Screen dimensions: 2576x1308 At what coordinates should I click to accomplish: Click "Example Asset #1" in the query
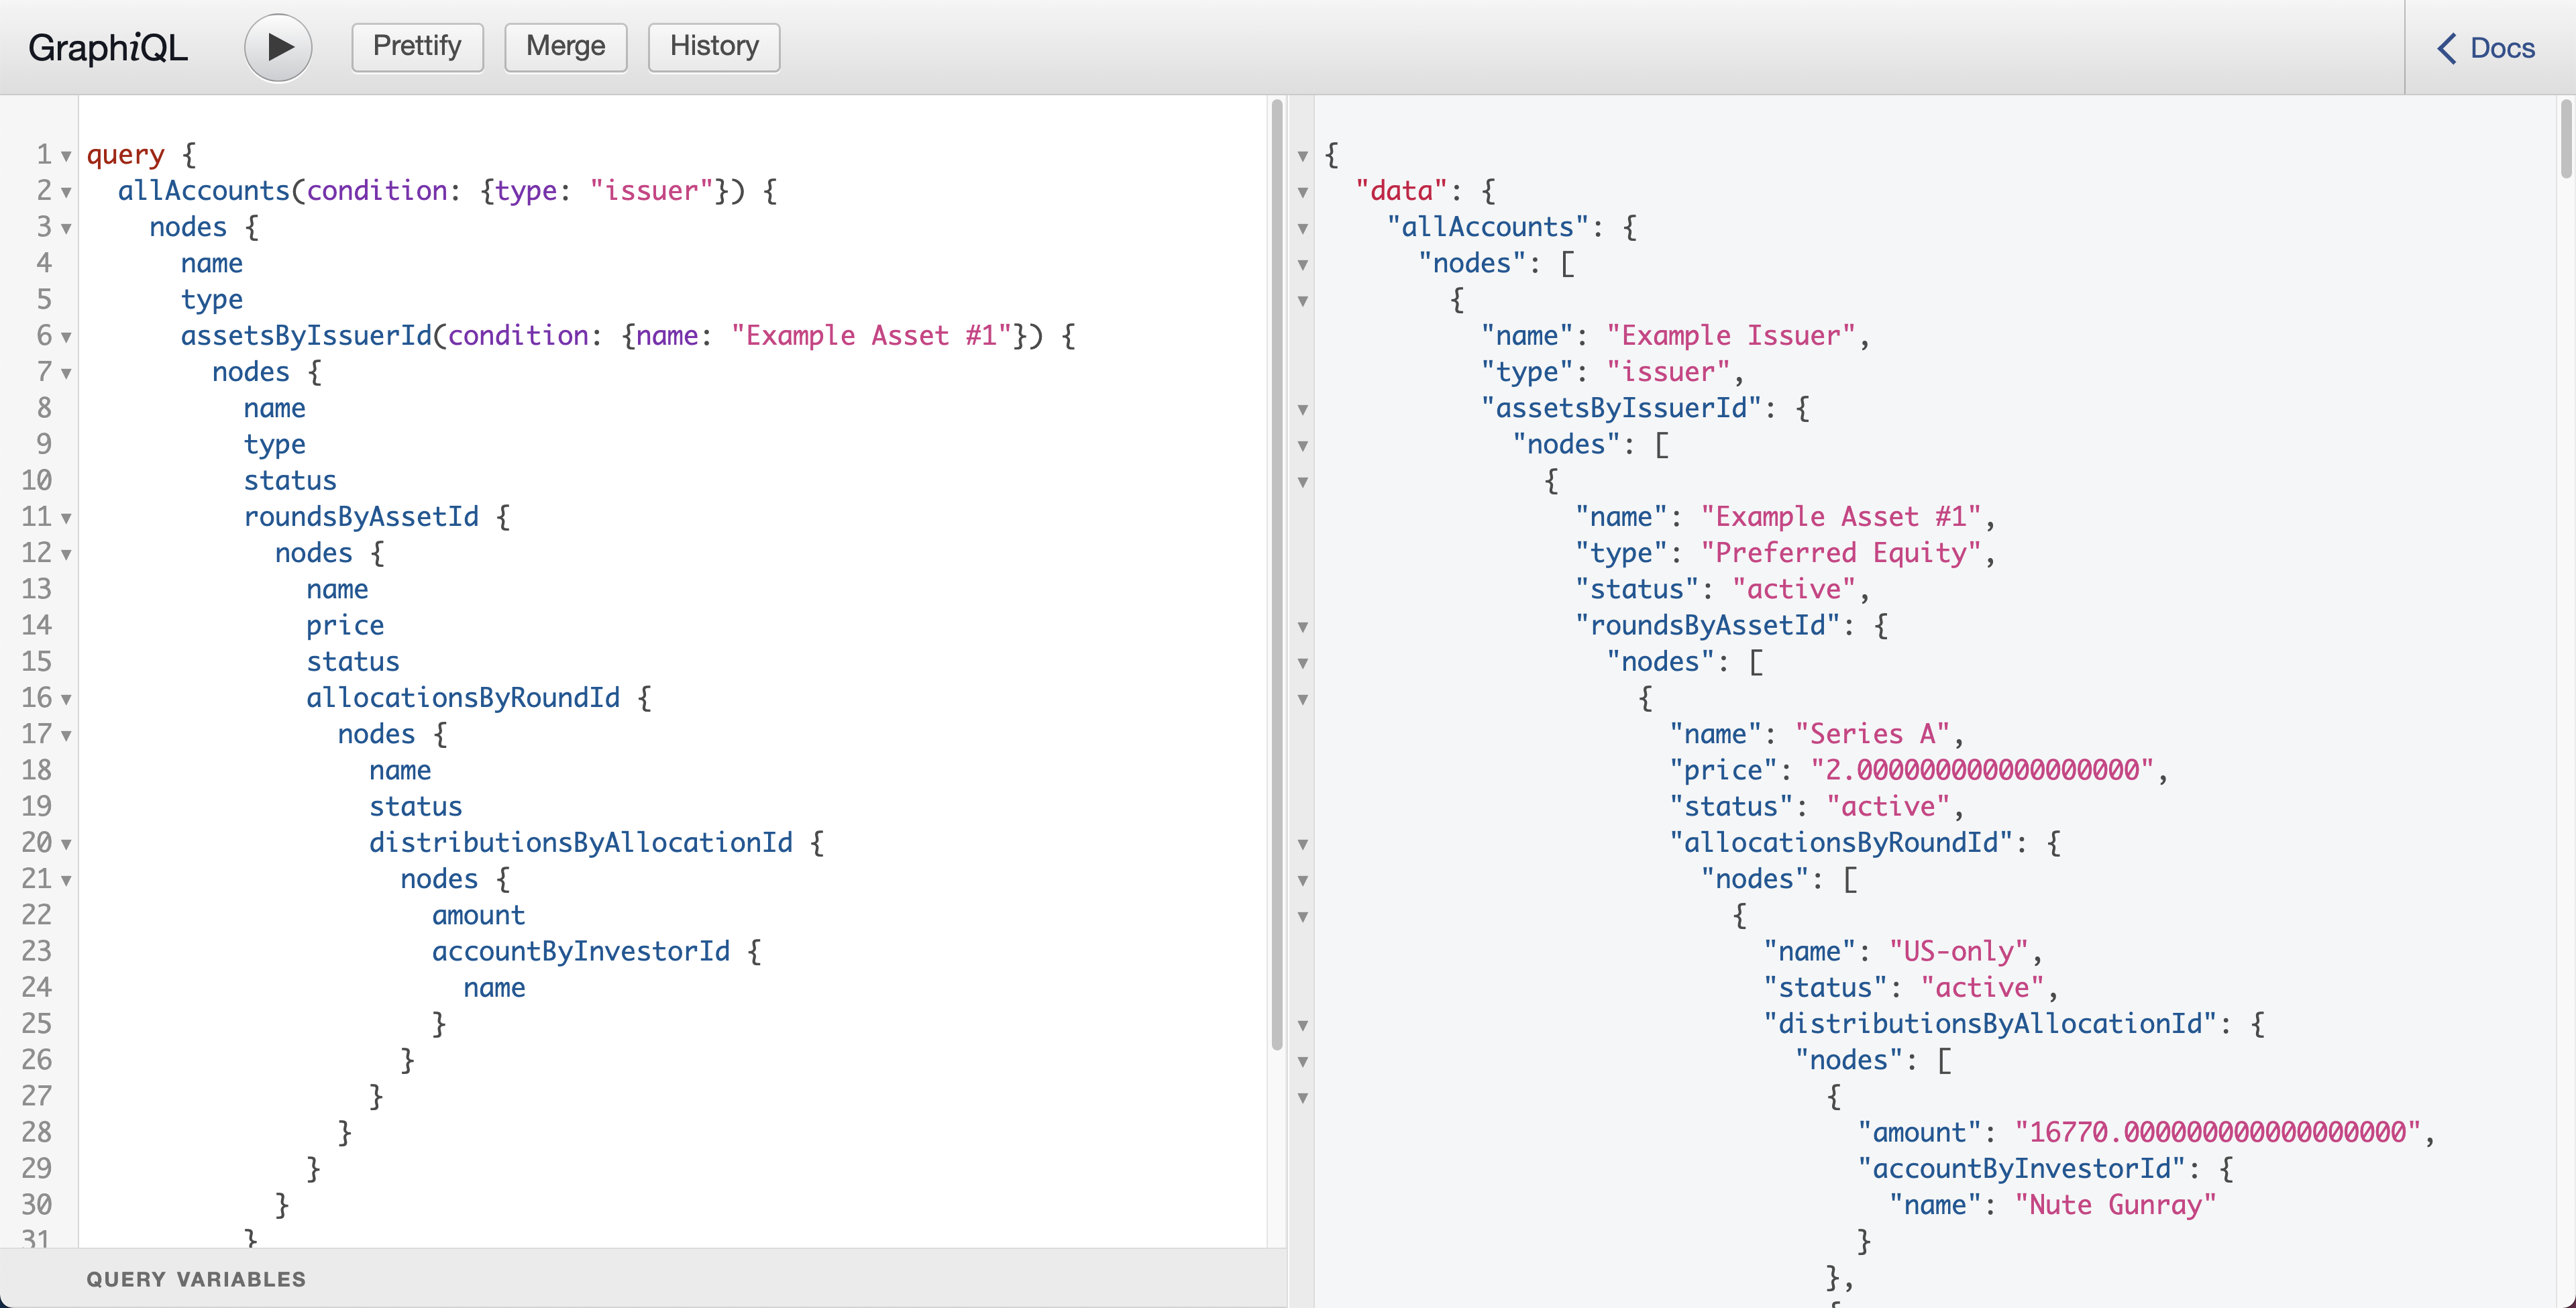point(871,336)
